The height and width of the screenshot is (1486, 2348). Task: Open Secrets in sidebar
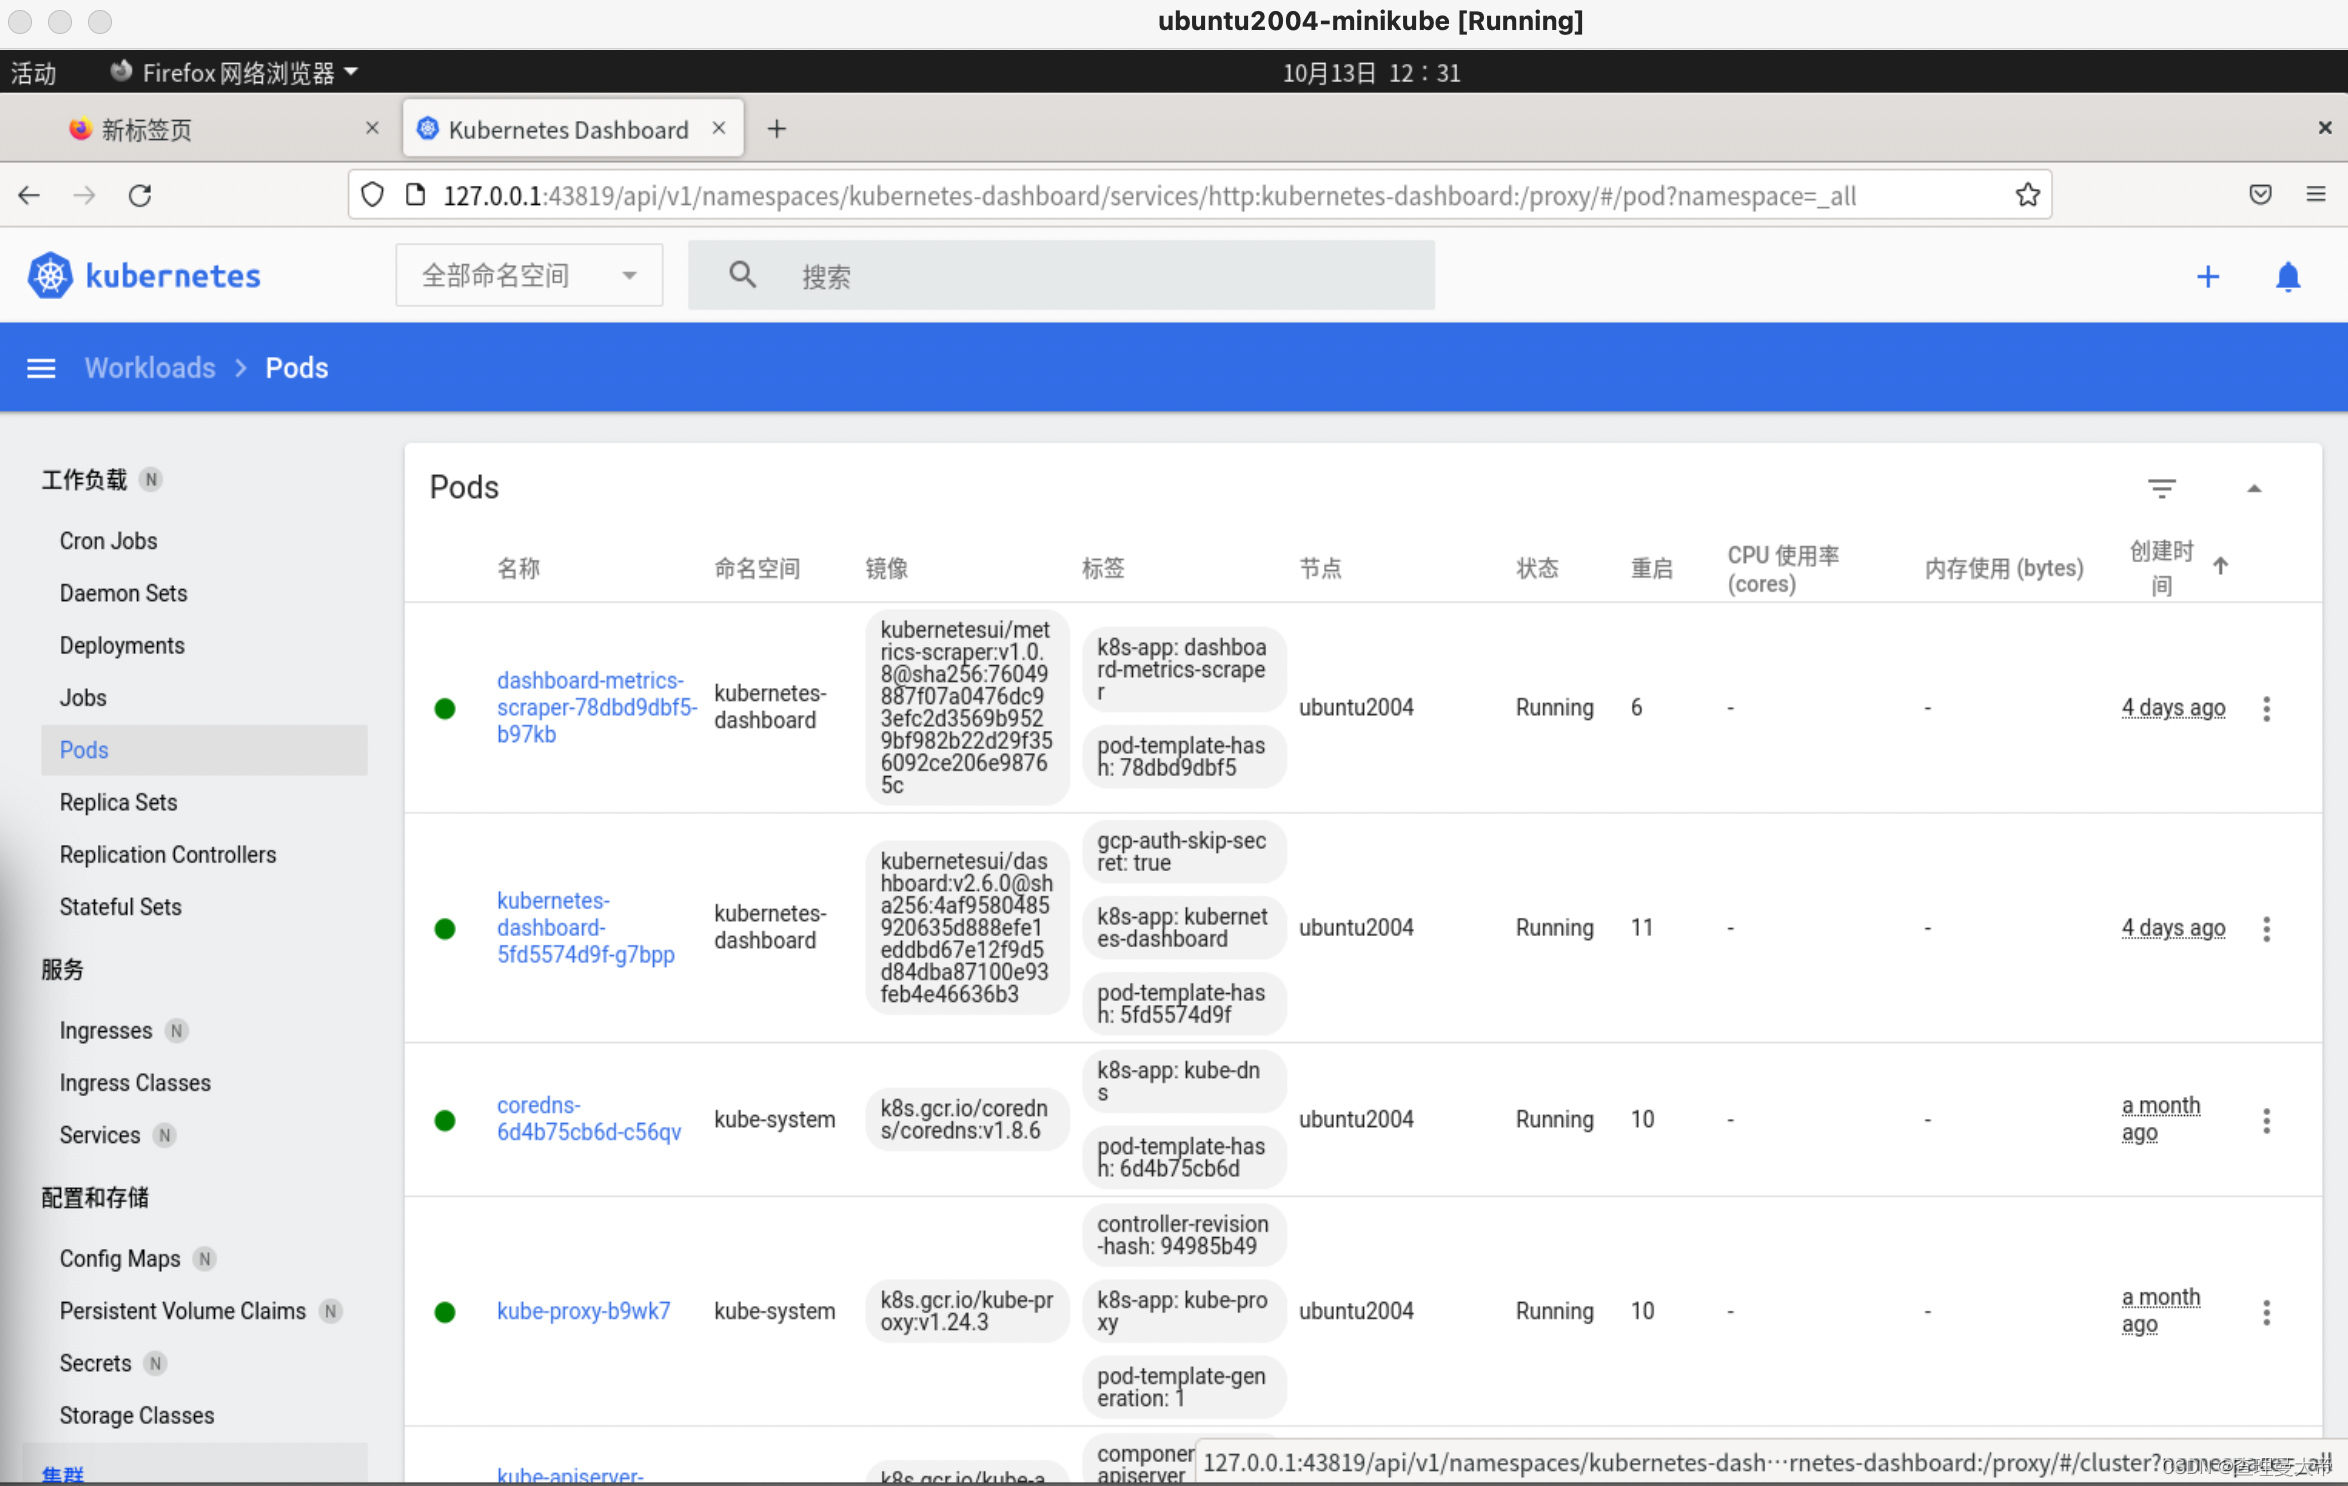coord(95,1363)
